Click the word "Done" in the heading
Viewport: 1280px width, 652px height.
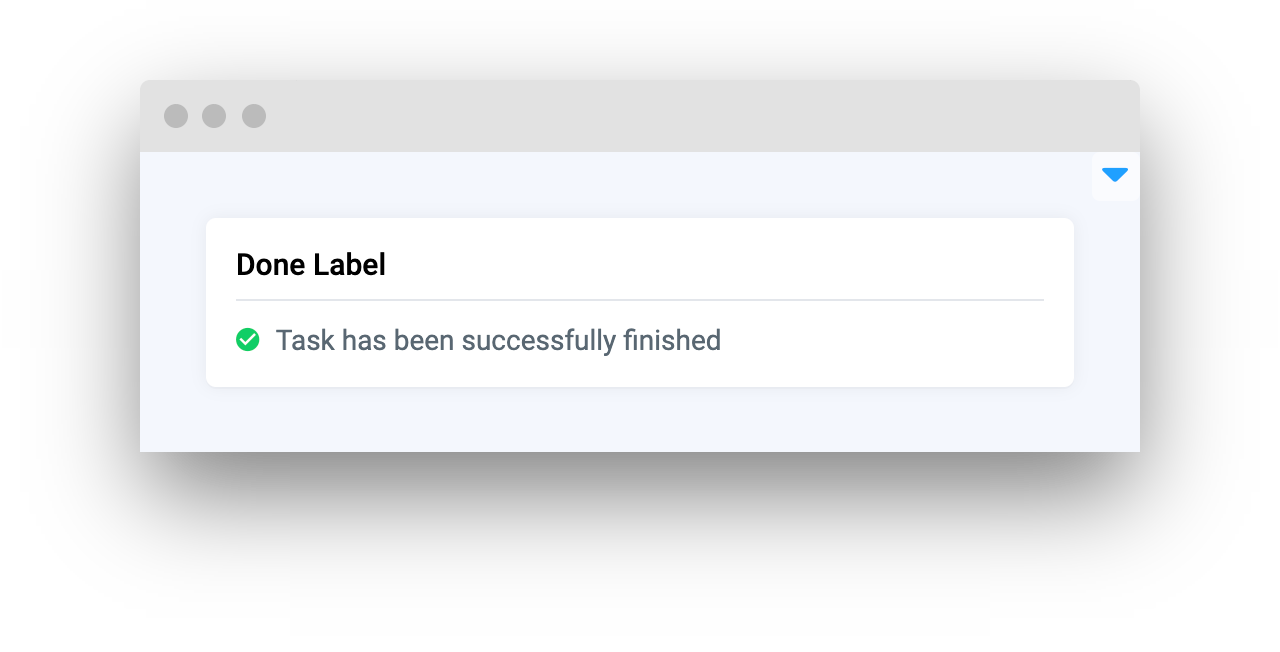point(271,265)
